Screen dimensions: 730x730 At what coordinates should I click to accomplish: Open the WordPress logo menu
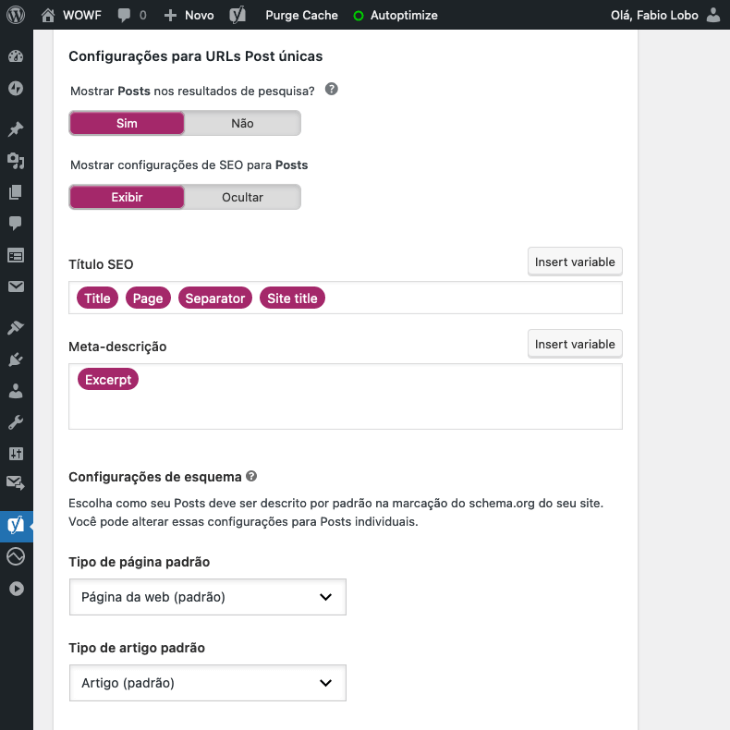point(16,15)
